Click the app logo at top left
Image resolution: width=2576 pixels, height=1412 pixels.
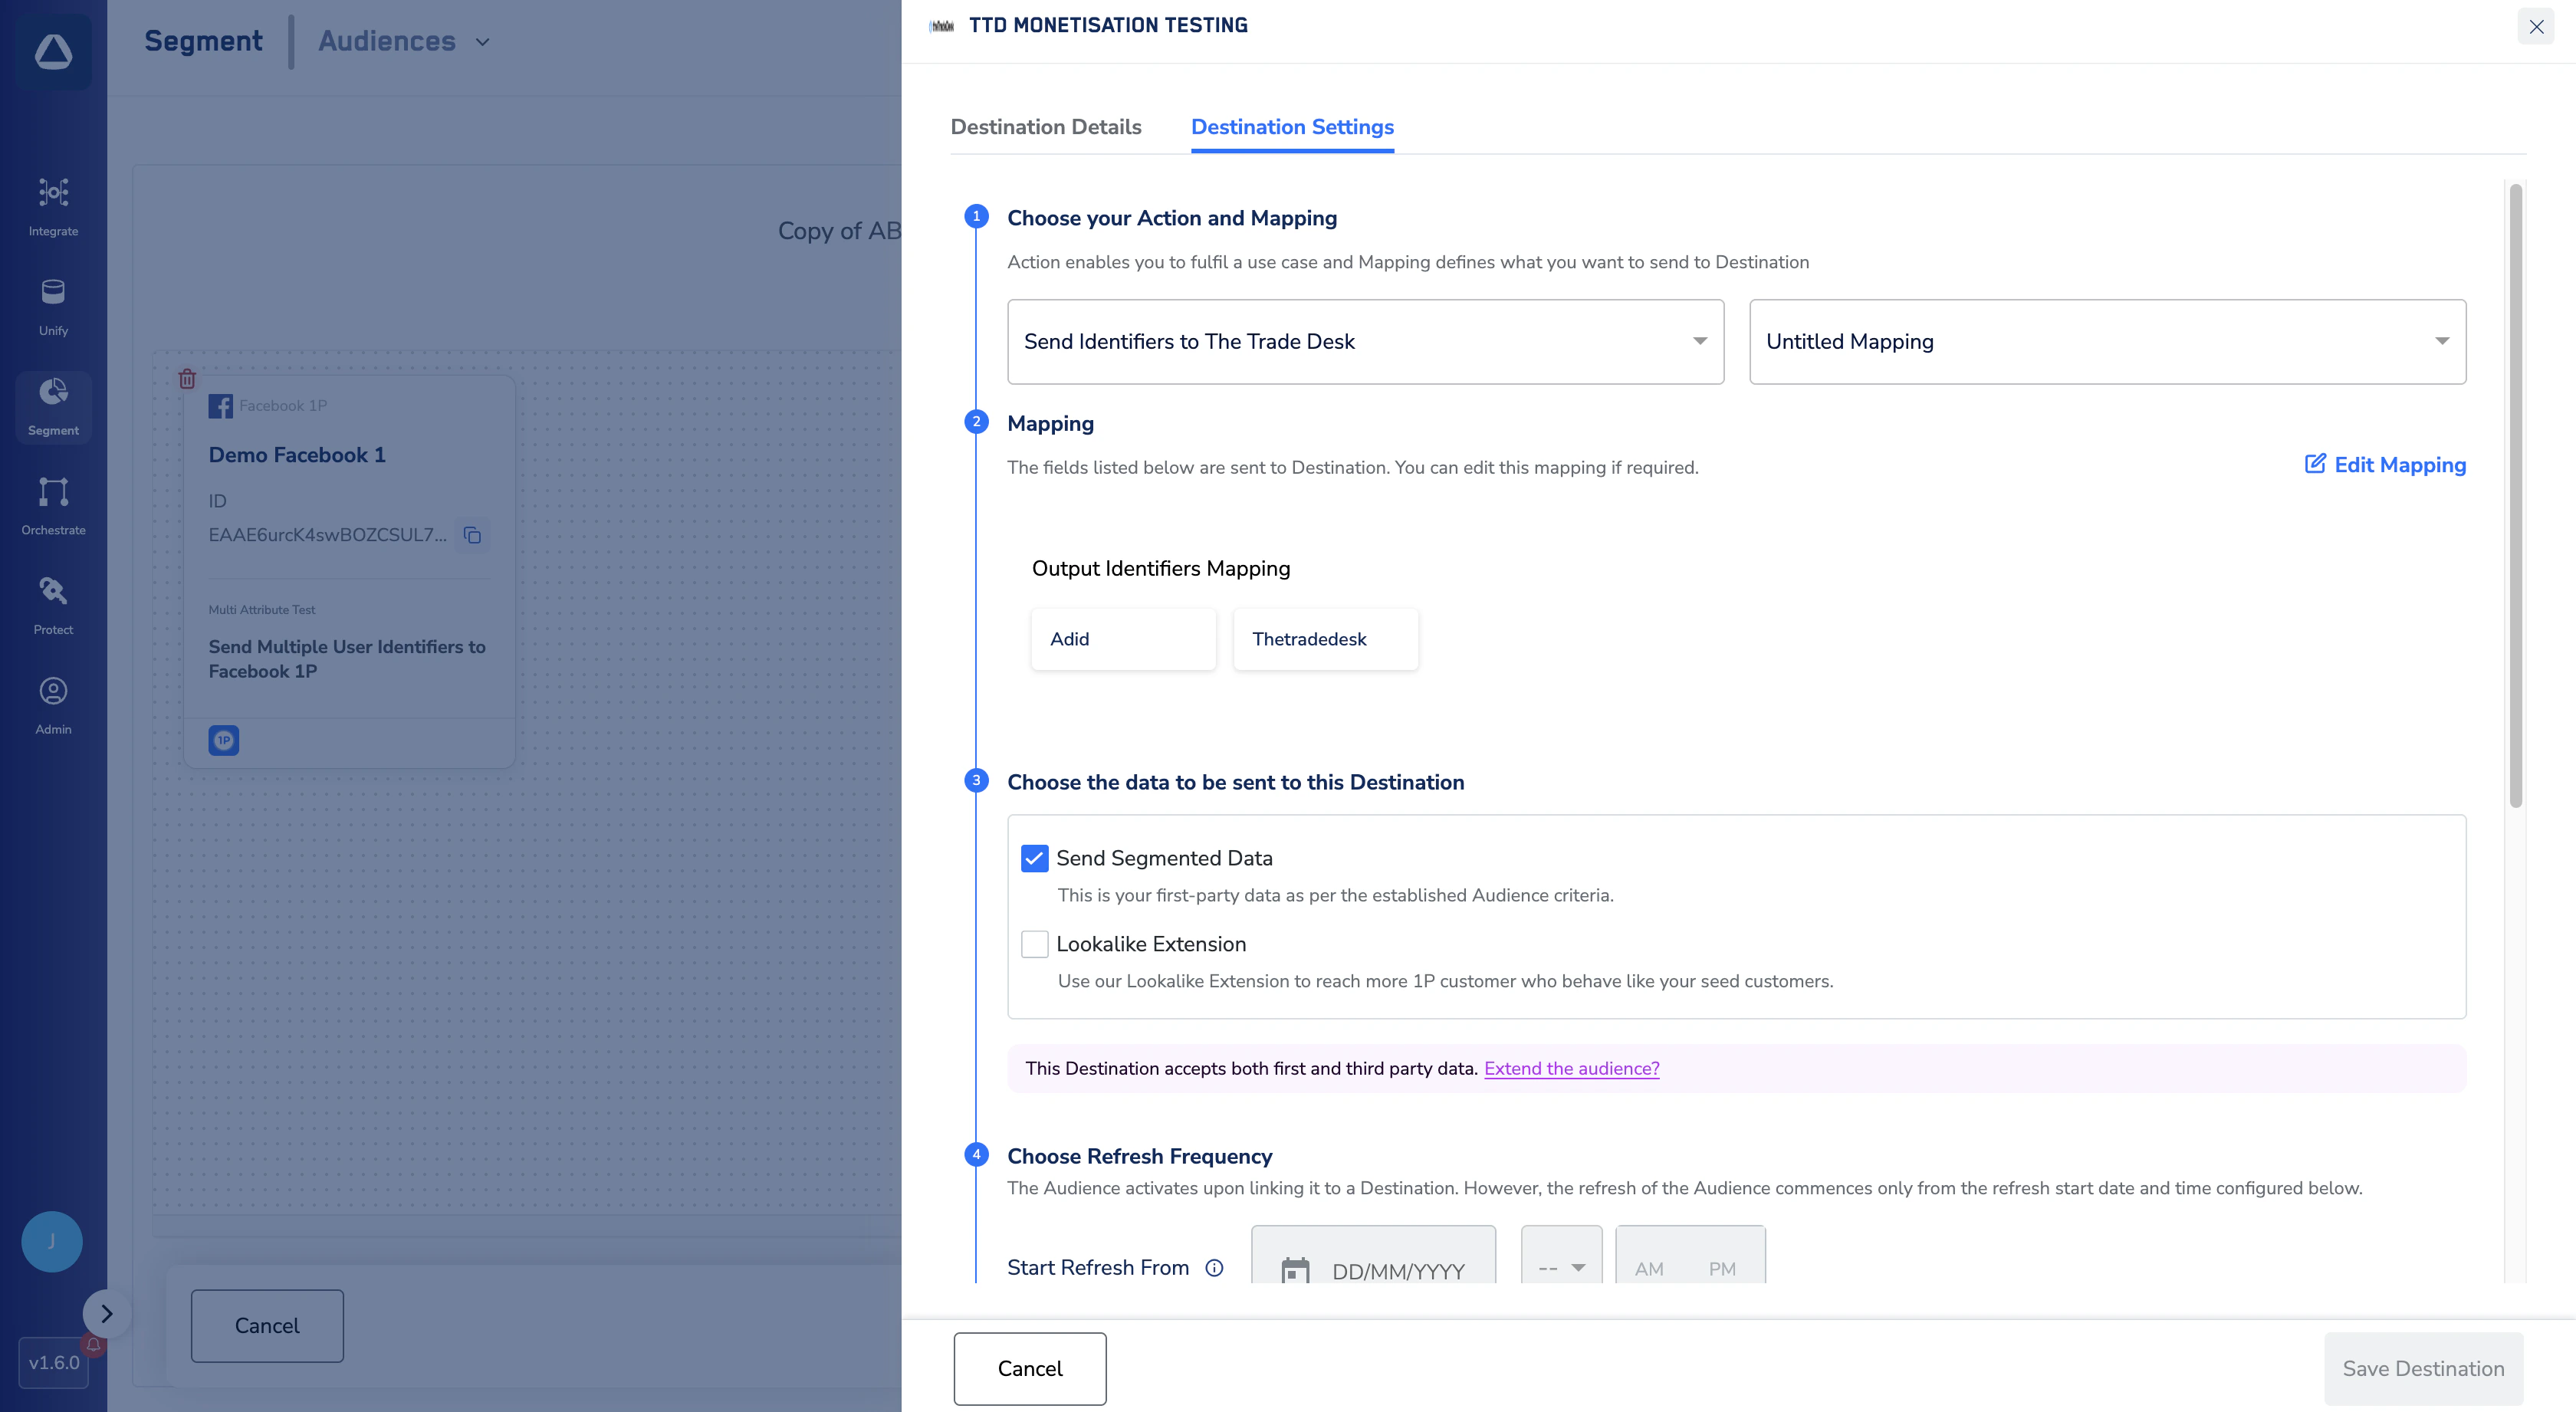pos(53,52)
